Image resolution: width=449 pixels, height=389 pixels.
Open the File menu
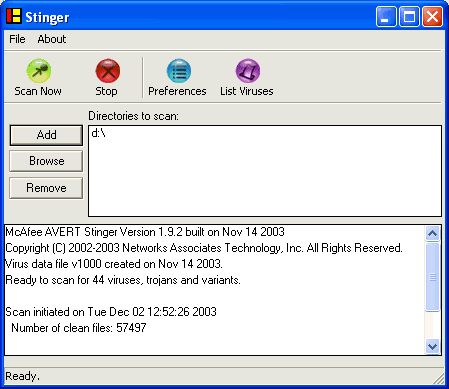[x=17, y=39]
